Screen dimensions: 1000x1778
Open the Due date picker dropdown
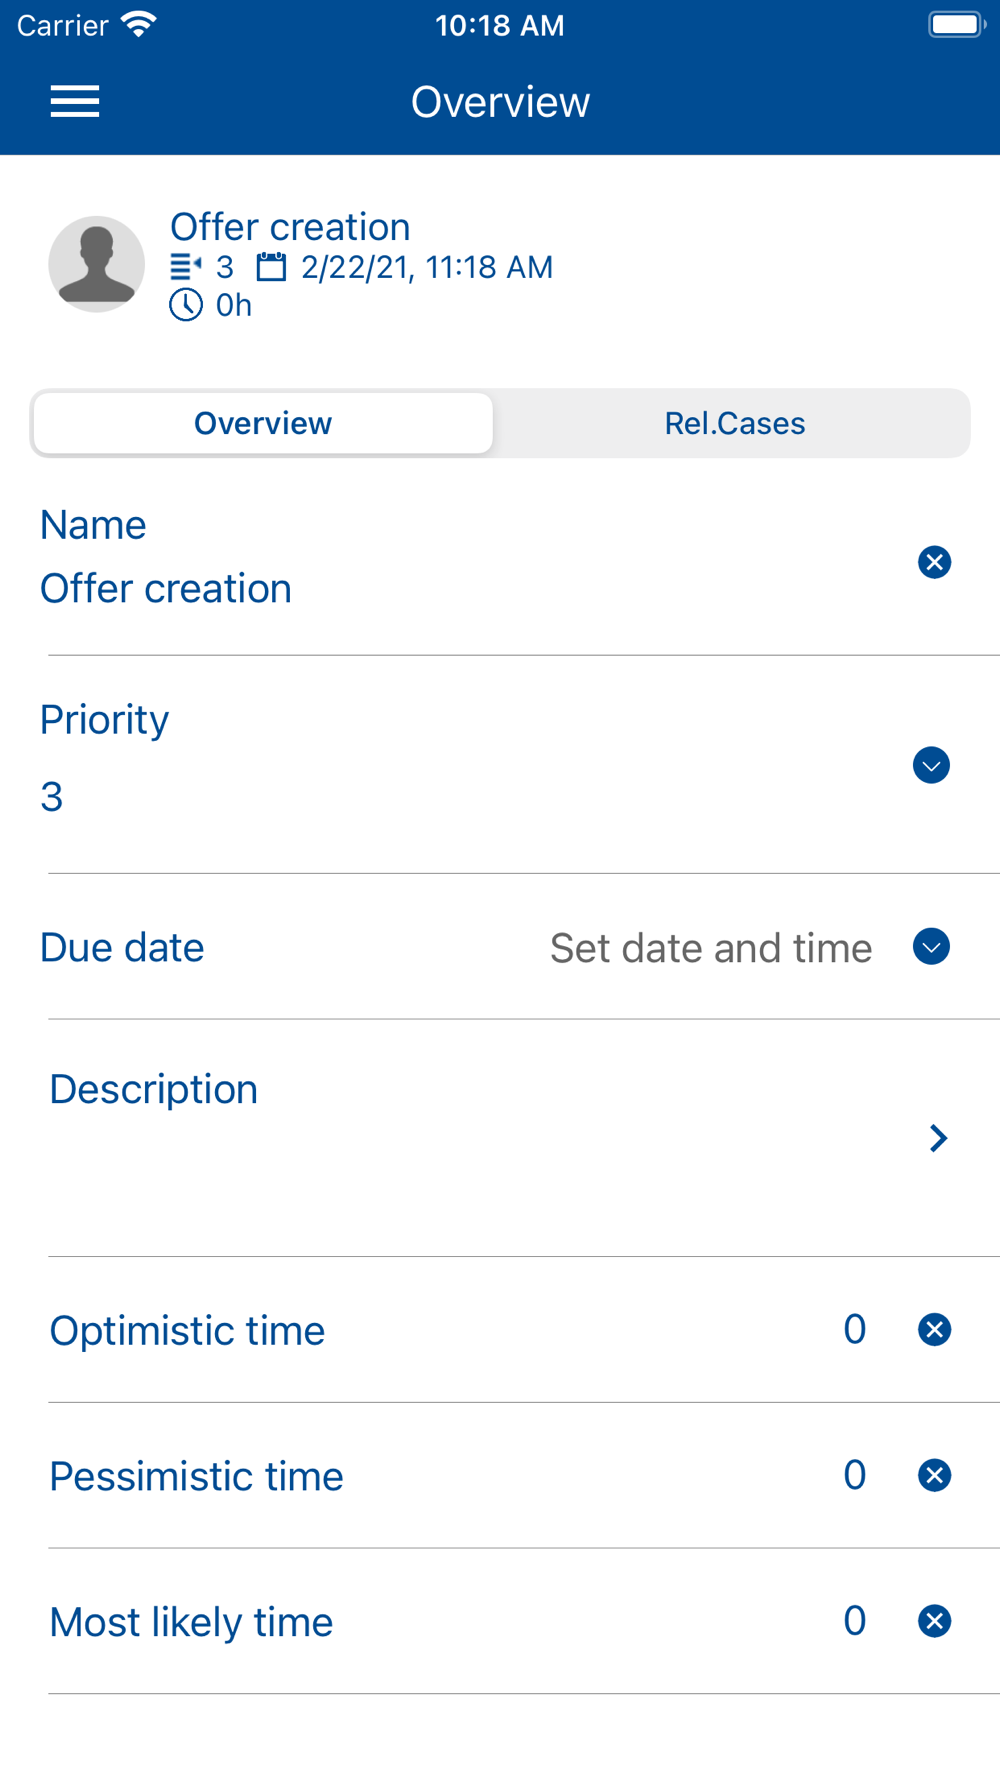(x=931, y=947)
